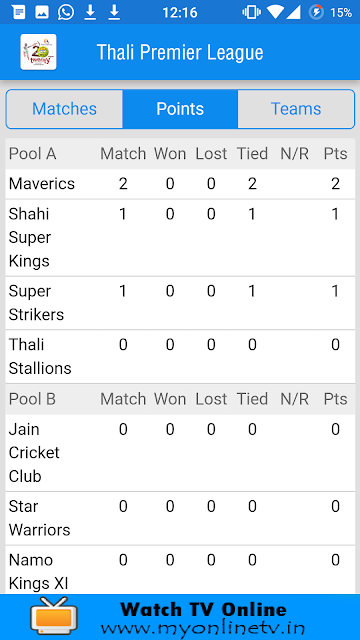Open the www.myonlinetv.in link

tap(203, 627)
